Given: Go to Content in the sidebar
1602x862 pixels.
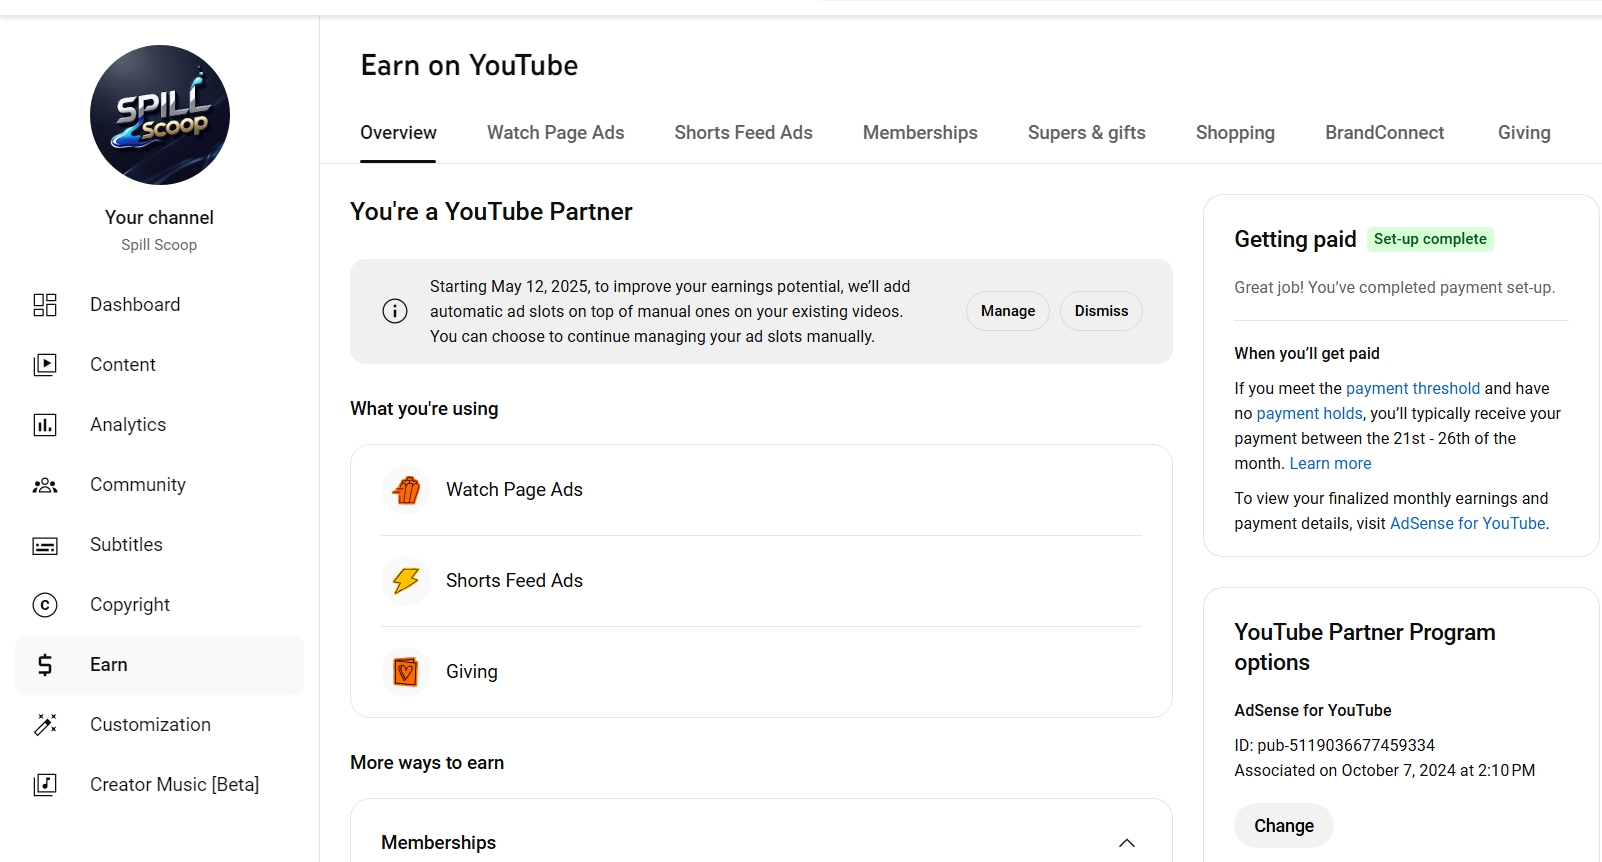Looking at the screenshot, I should tap(159, 365).
